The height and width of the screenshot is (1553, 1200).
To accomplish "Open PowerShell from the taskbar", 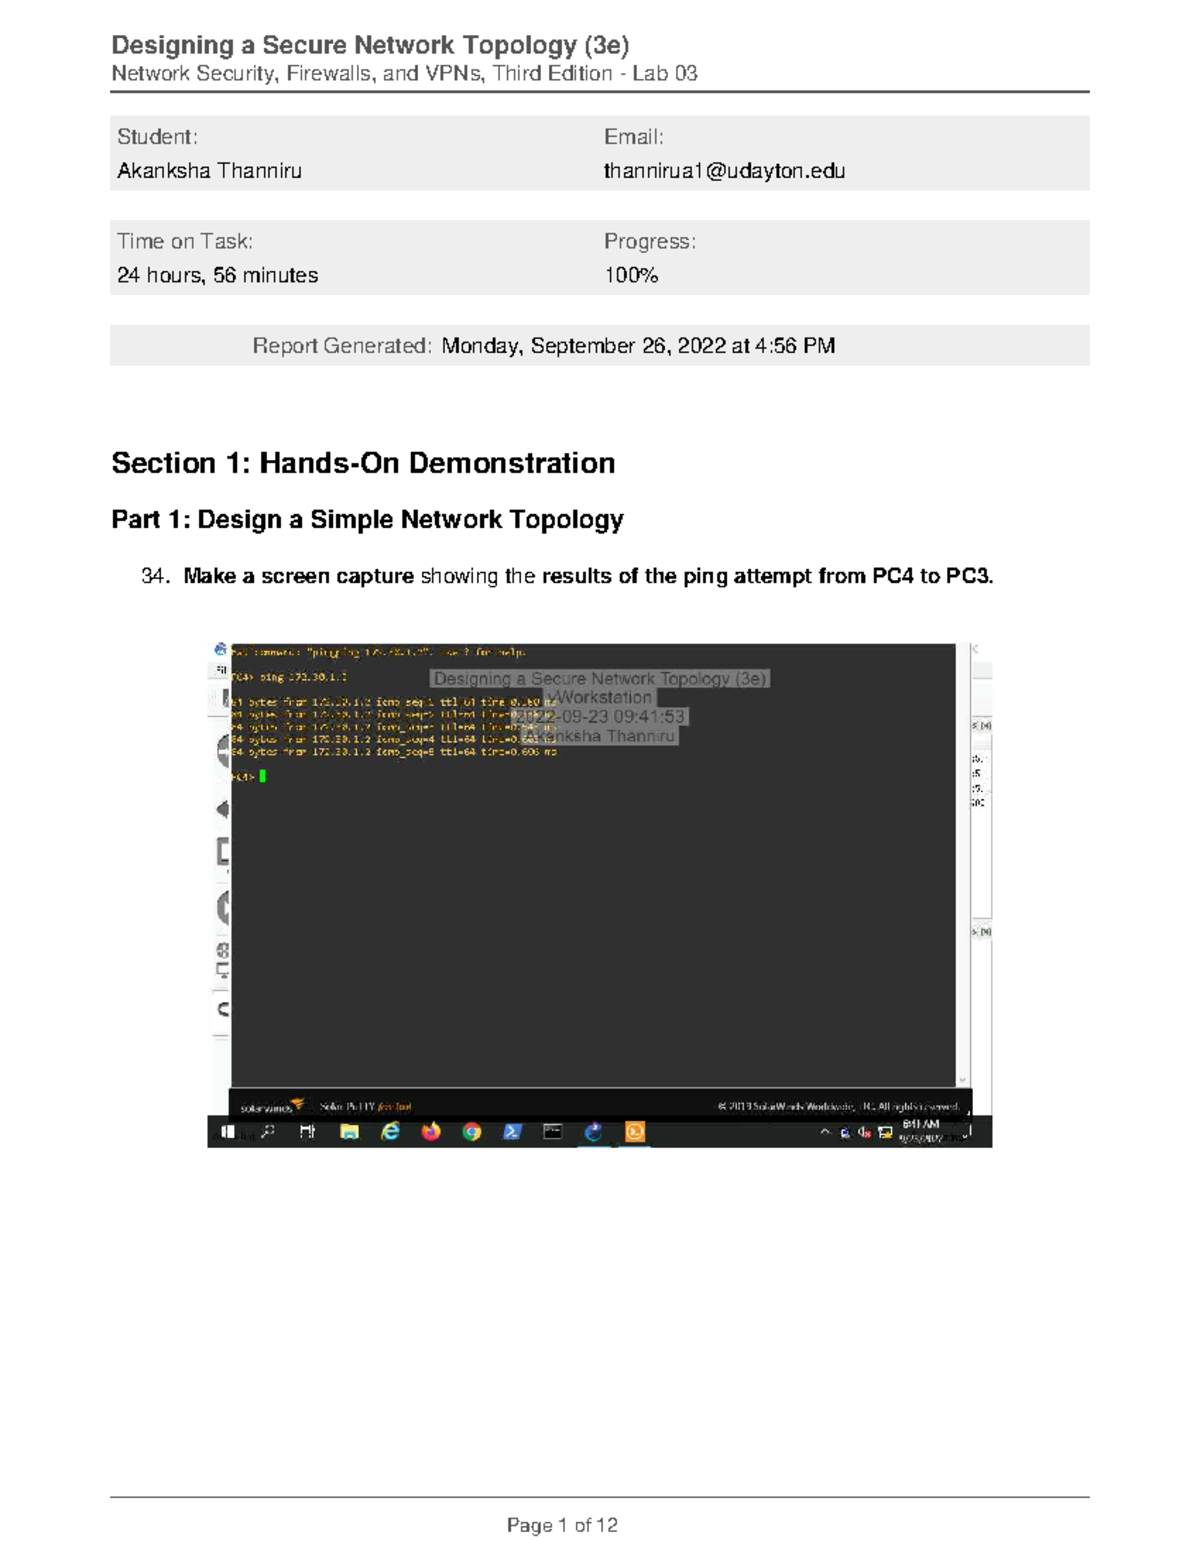I will [512, 1132].
